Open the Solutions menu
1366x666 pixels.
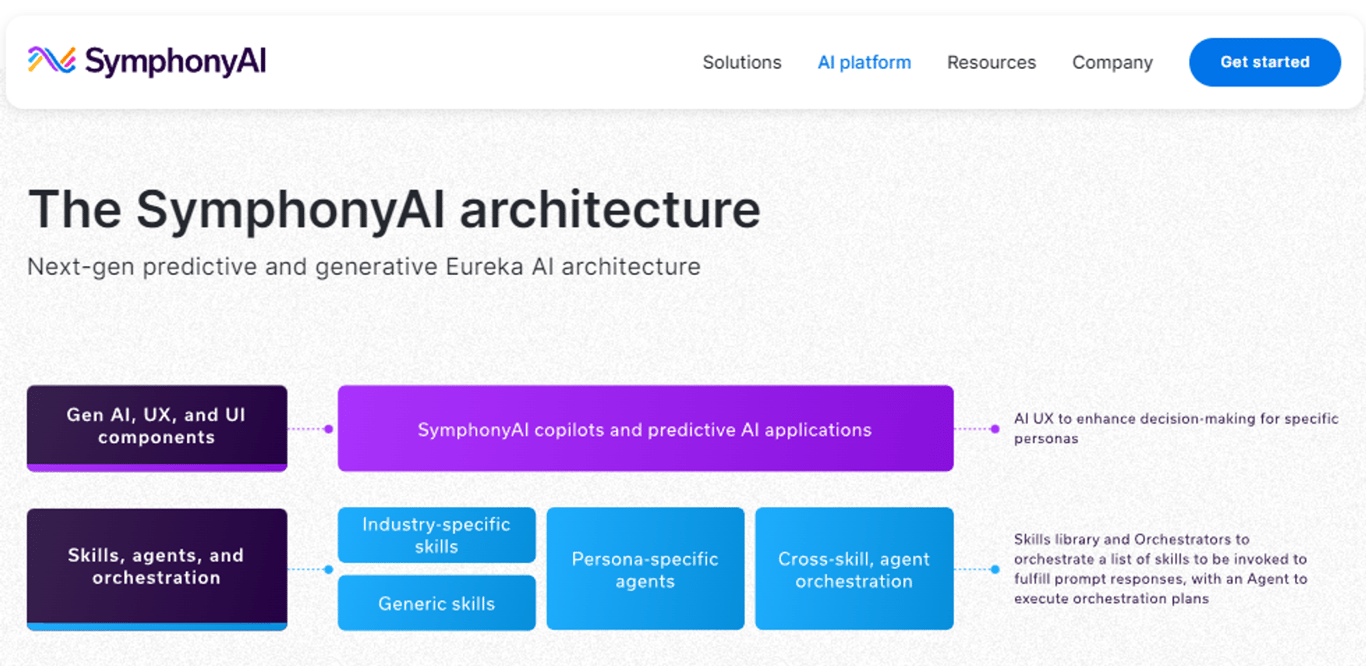[742, 62]
